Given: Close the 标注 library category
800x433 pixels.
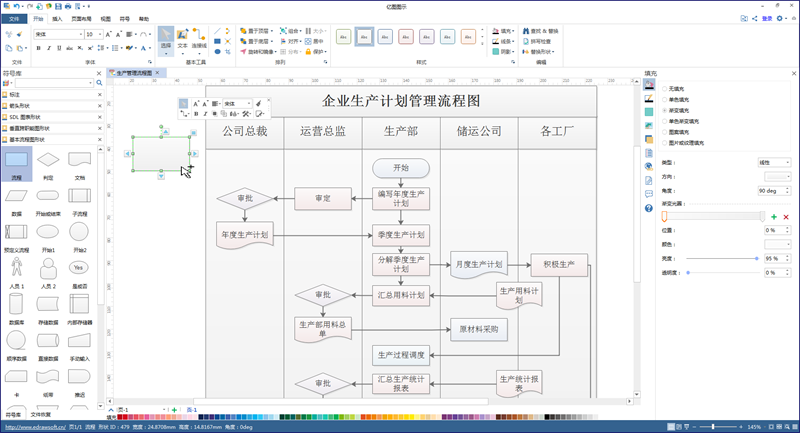Looking at the screenshot, I should pyautogui.click(x=99, y=94).
